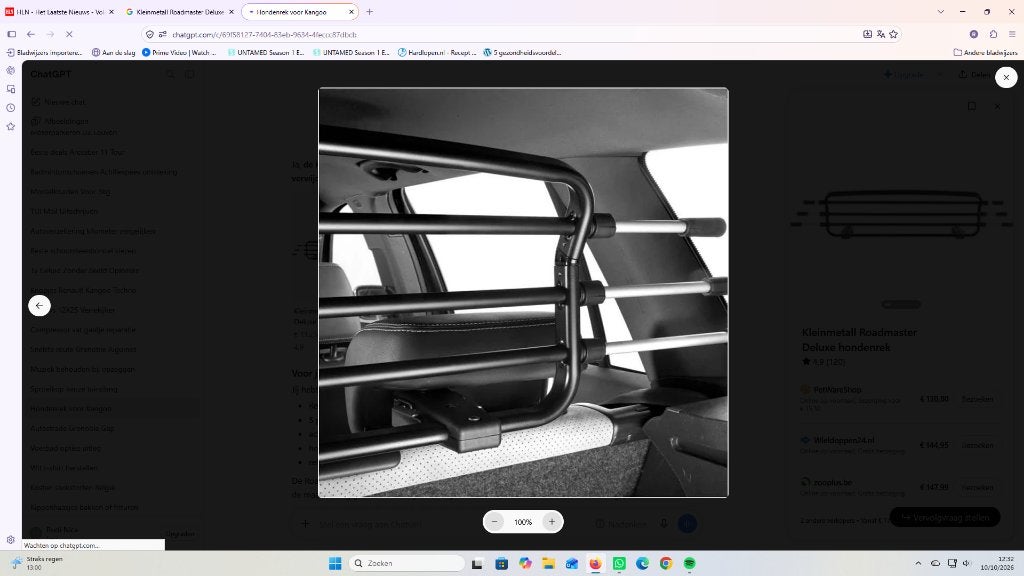Open sidebar settings gear

(x=10, y=540)
